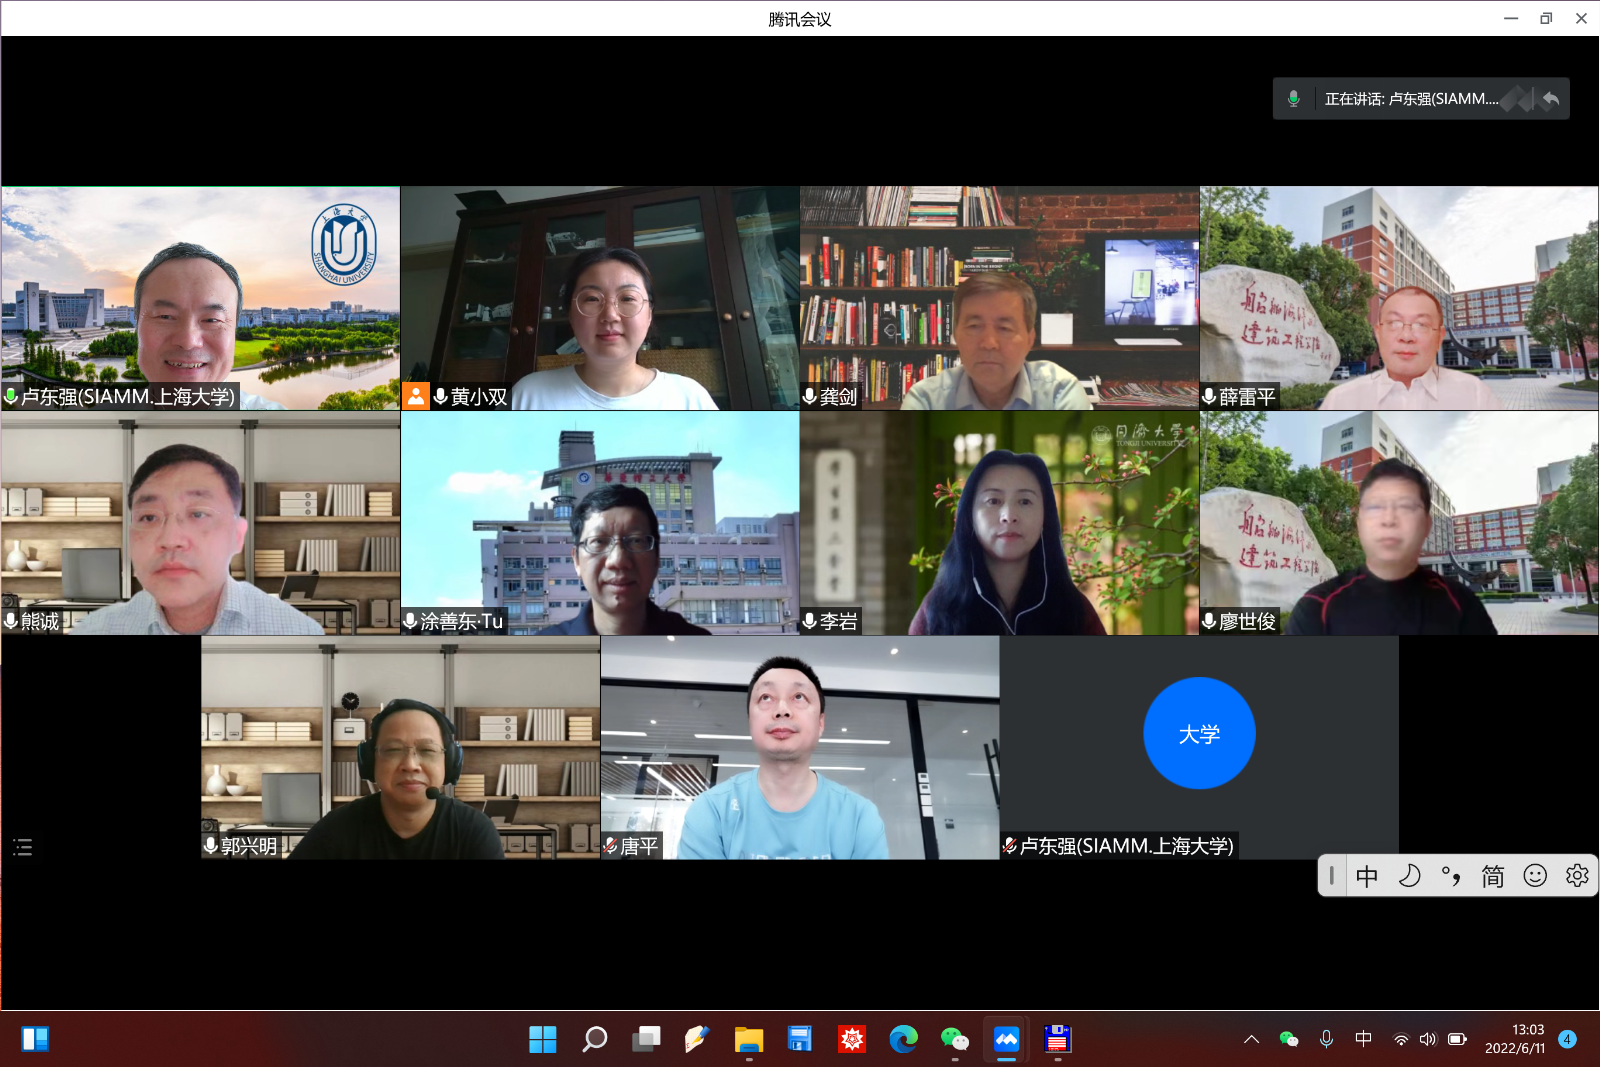
Task: Click the microphone icon next to 薛雷平
Action: pyautogui.click(x=1210, y=396)
